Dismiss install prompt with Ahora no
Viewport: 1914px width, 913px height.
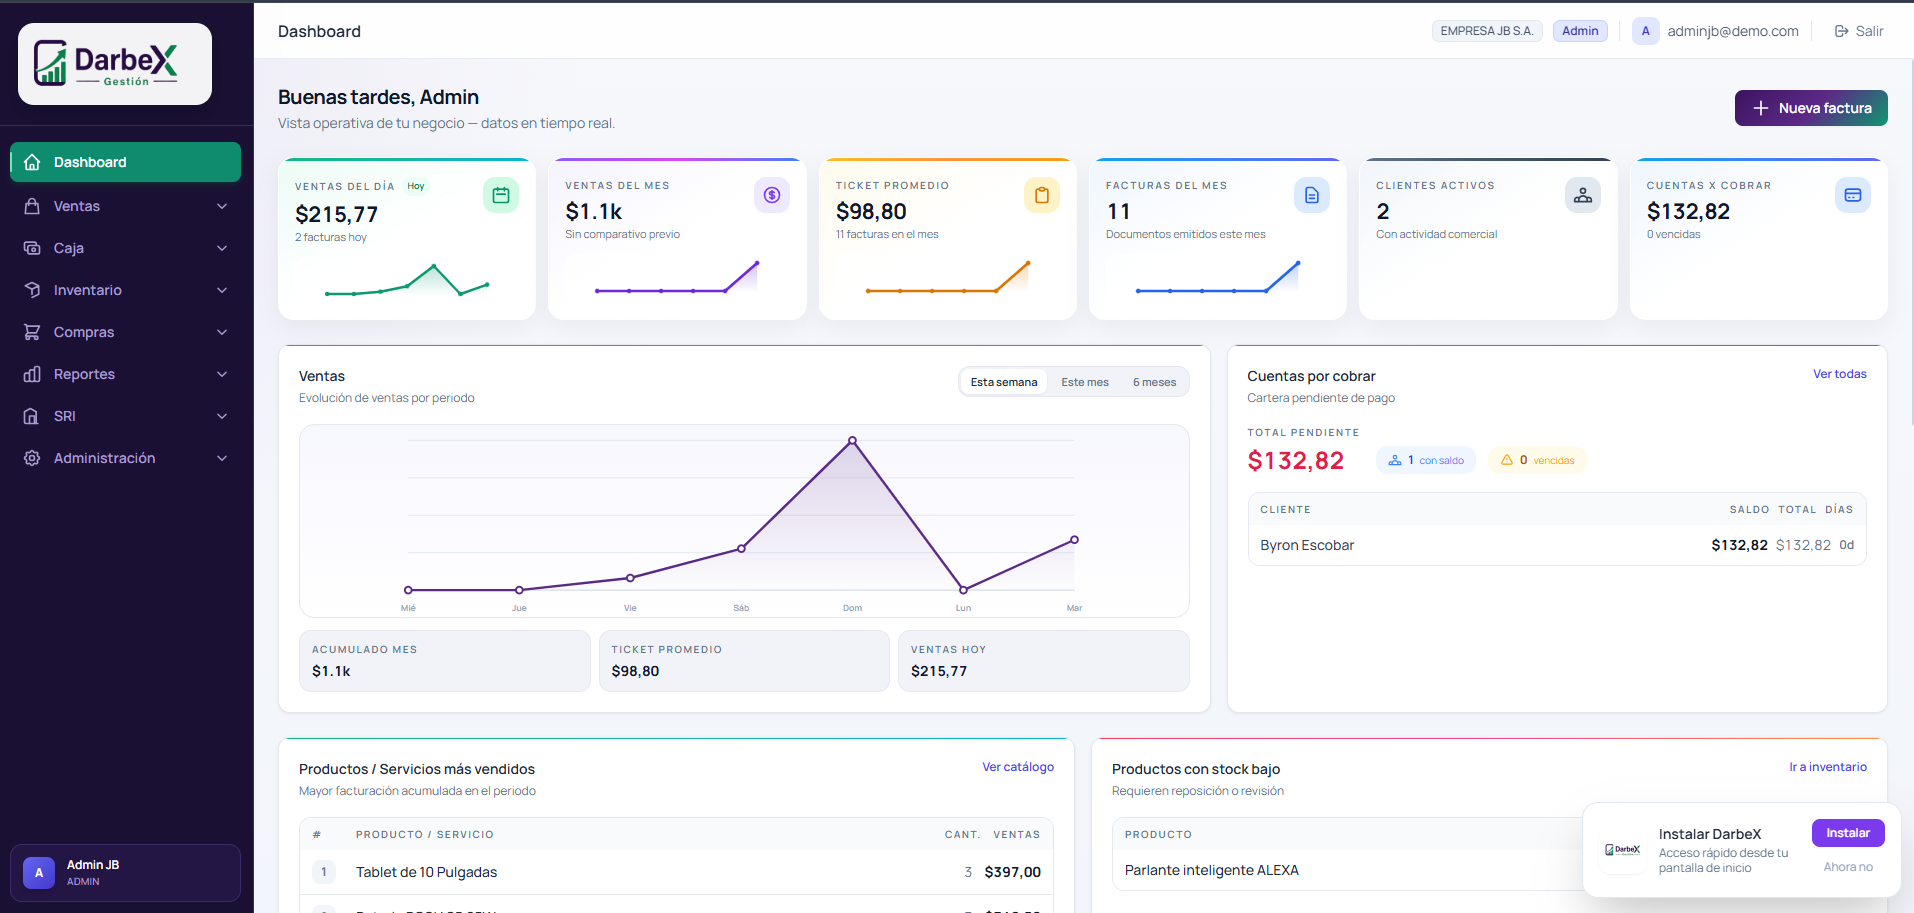point(1848,867)
